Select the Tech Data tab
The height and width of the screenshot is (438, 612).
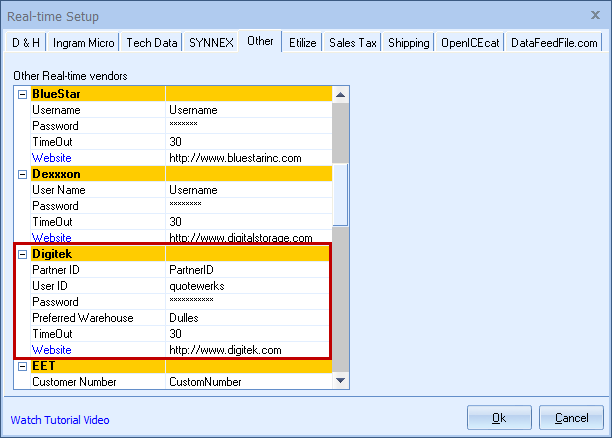(x=152, y=42)
